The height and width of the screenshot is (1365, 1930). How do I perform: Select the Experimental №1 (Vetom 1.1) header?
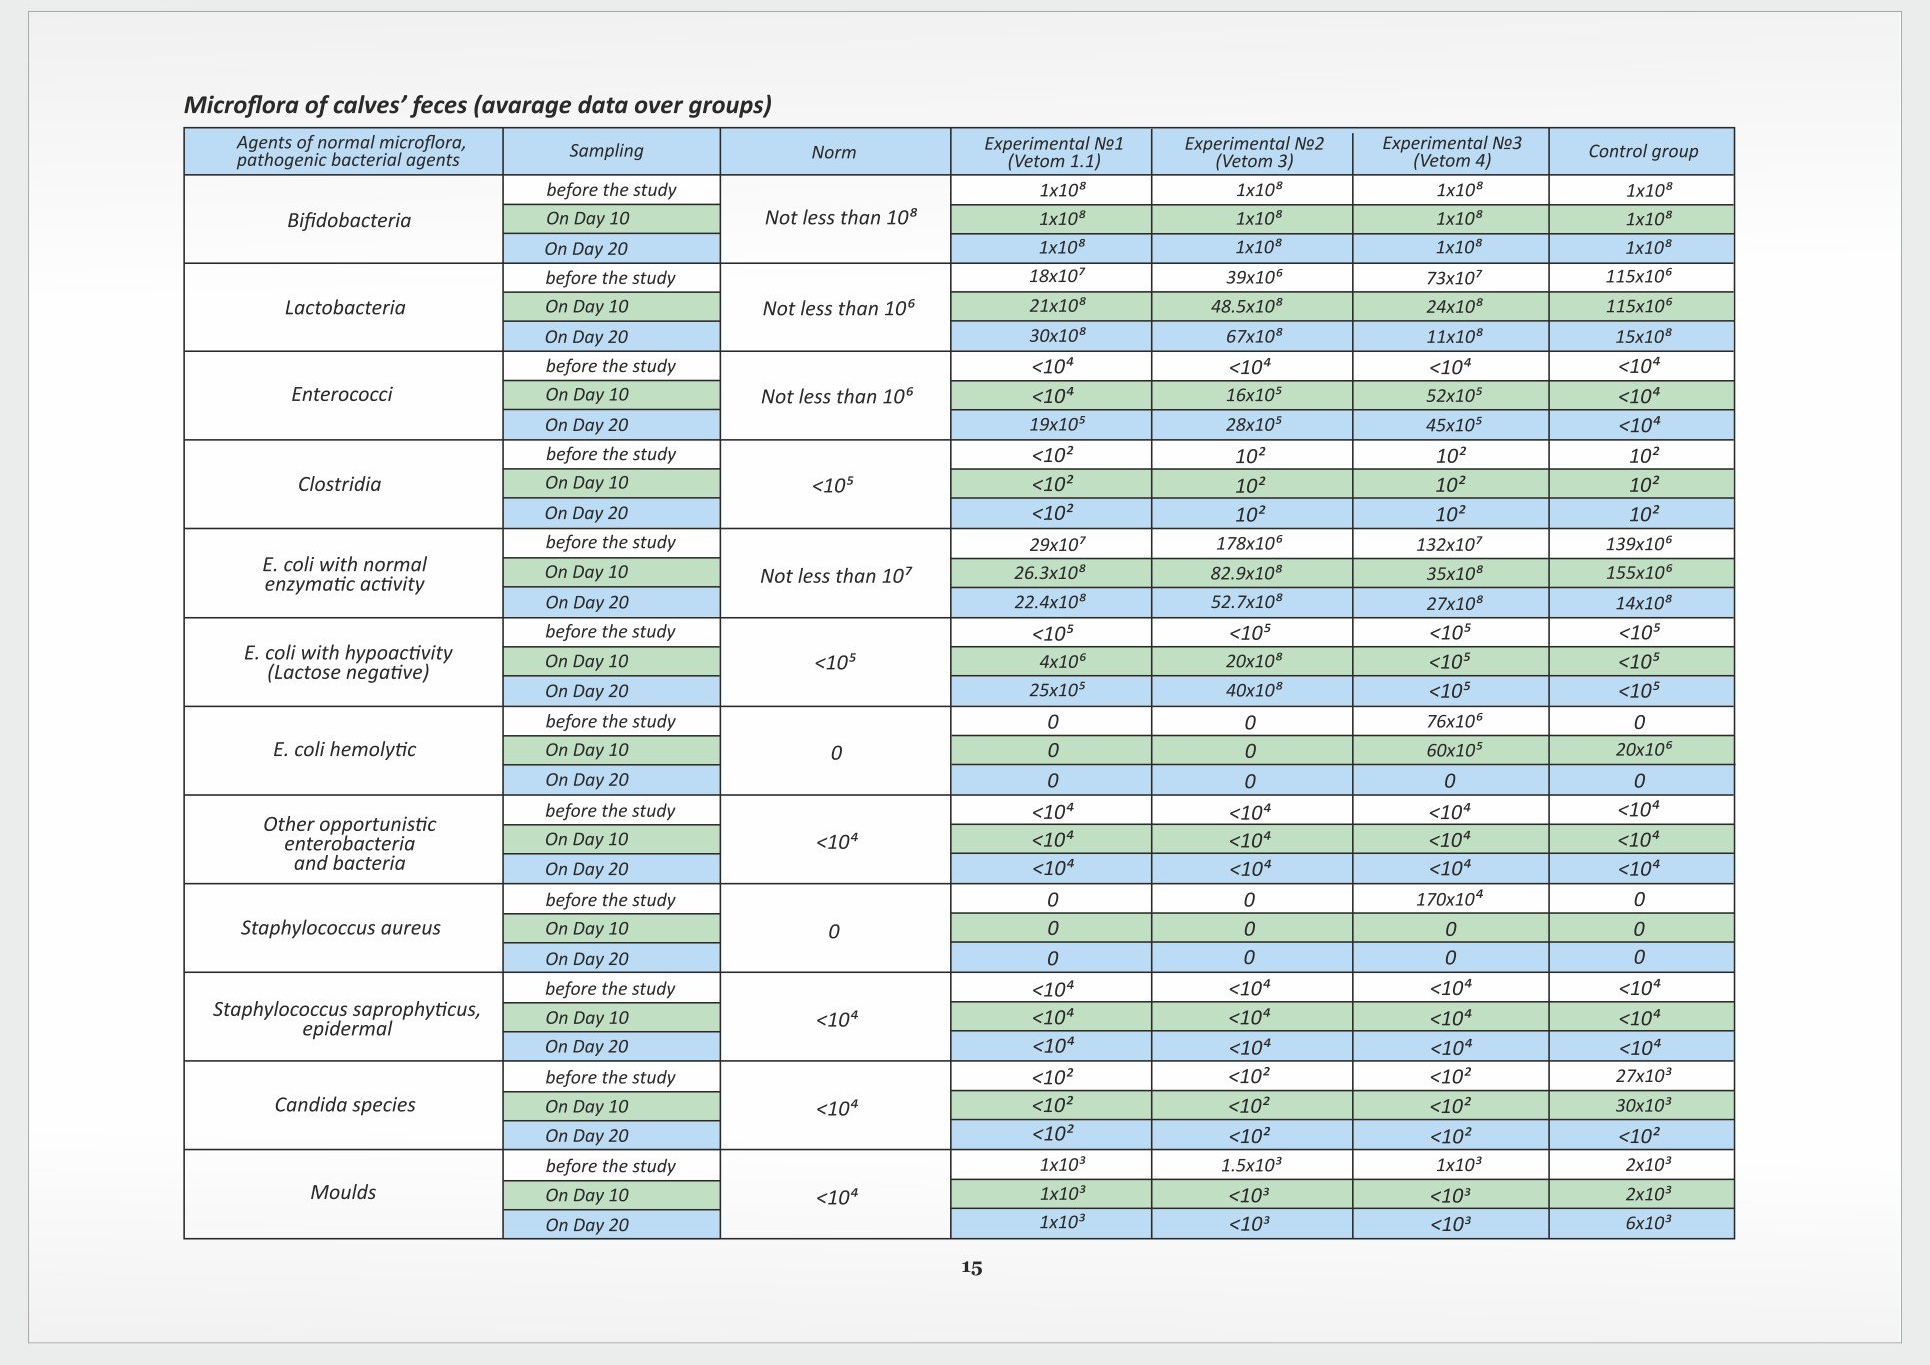point(1054,152)
